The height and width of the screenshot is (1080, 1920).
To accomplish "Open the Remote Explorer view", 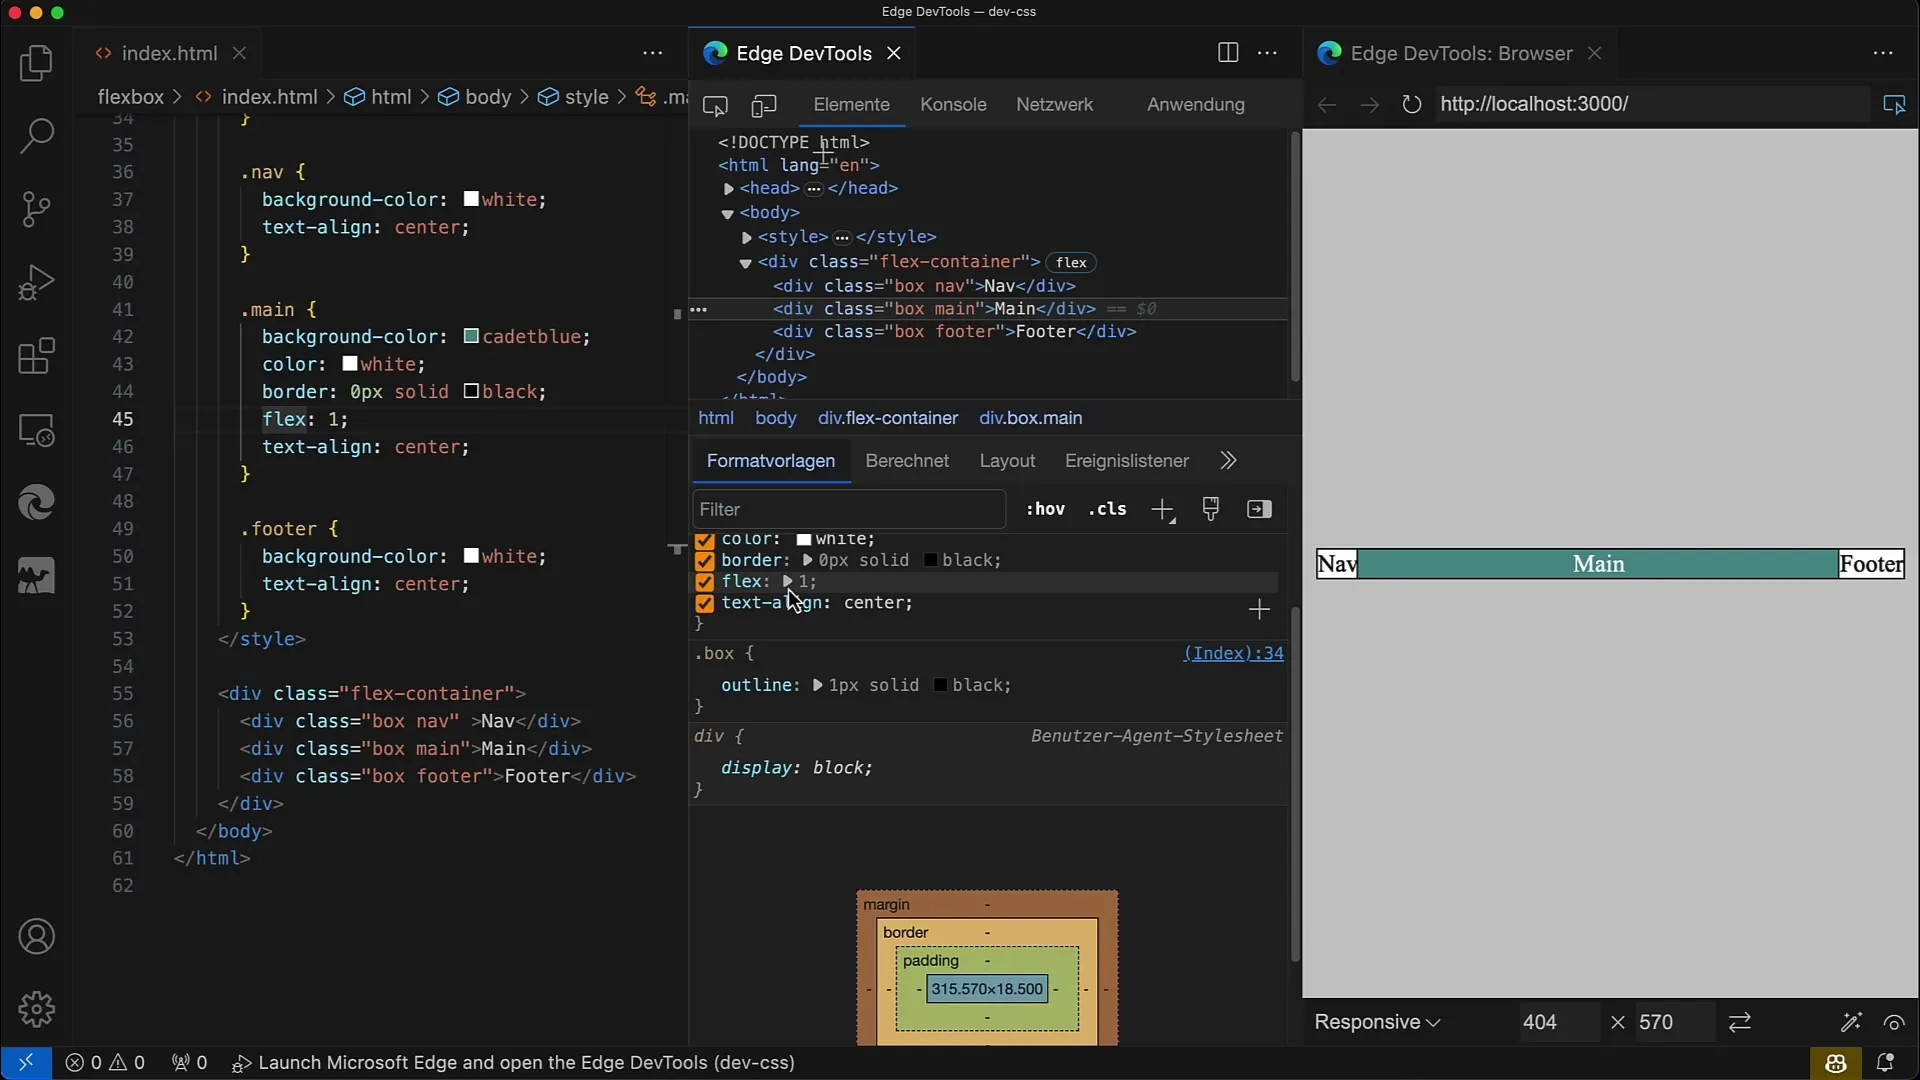I will tap(36, 430).
